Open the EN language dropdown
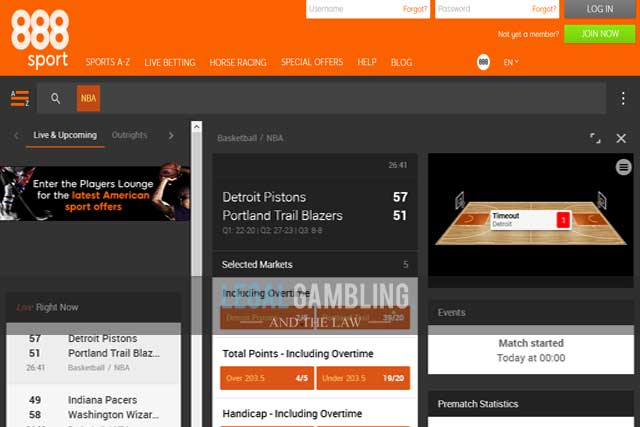640x427 pixels. pyautogui.click(x=511, y=62)
